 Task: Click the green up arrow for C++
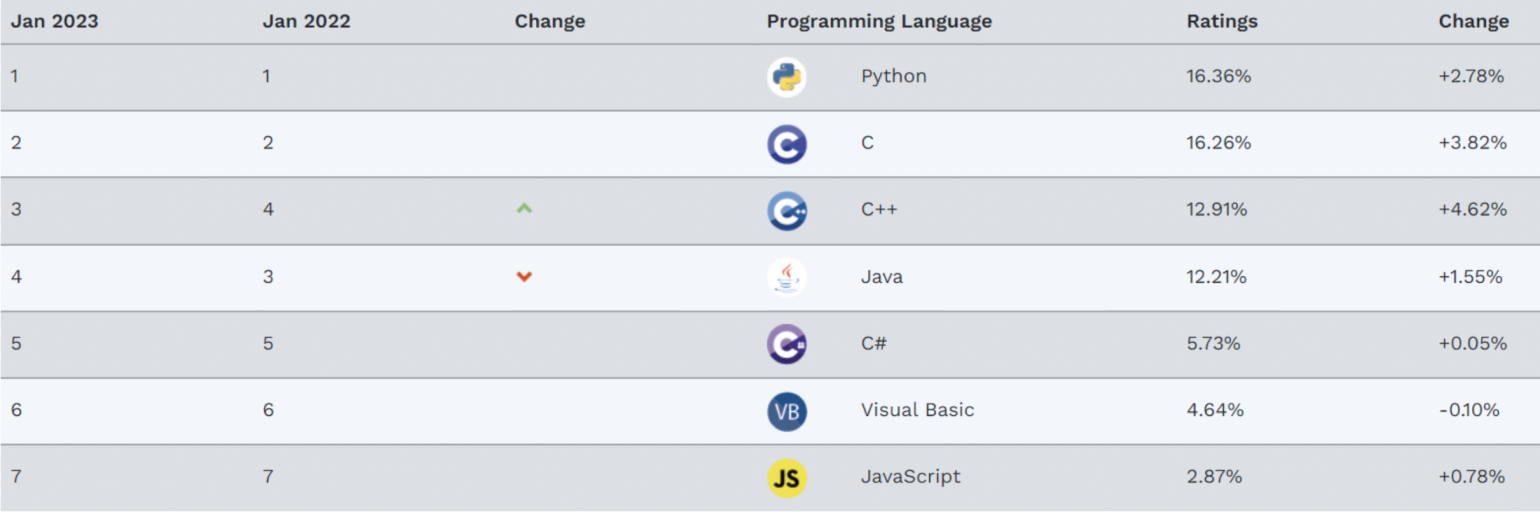(524, 209)
